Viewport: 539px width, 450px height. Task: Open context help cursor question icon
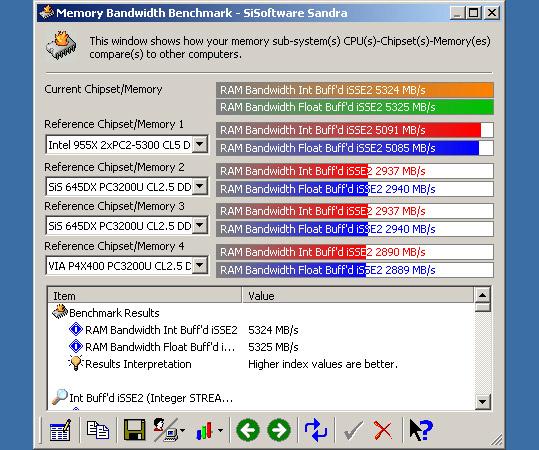[x=421, y=430]
